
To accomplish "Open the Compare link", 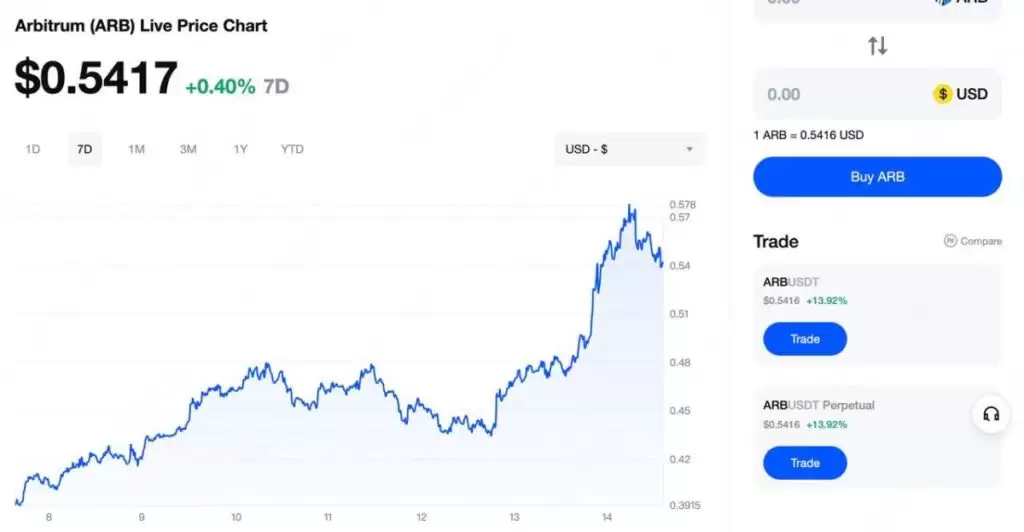I will (980, 241).
